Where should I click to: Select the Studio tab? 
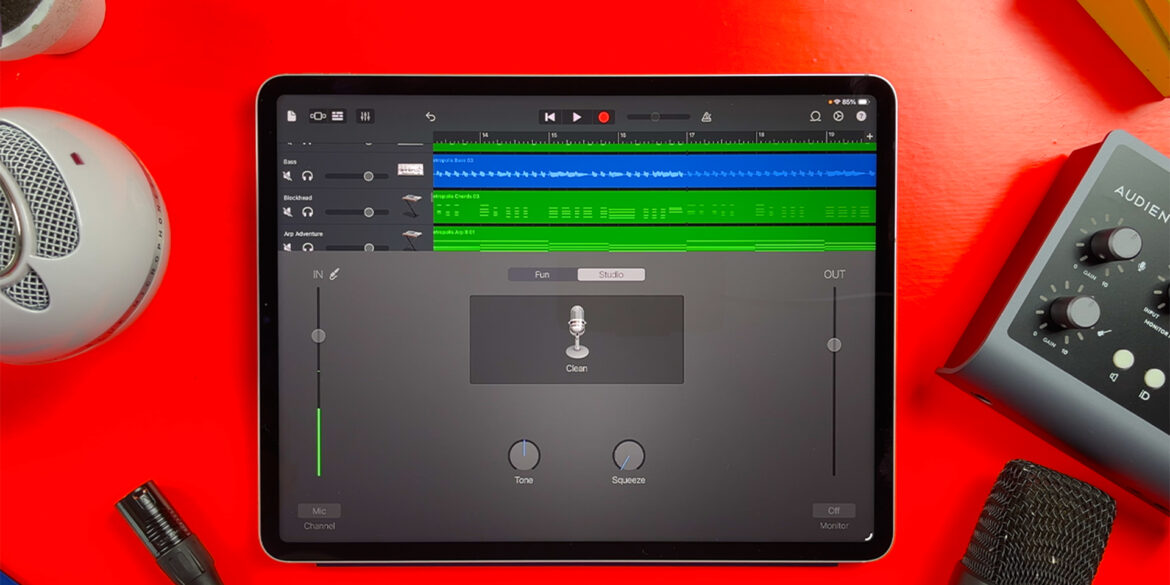pos(611,274)
